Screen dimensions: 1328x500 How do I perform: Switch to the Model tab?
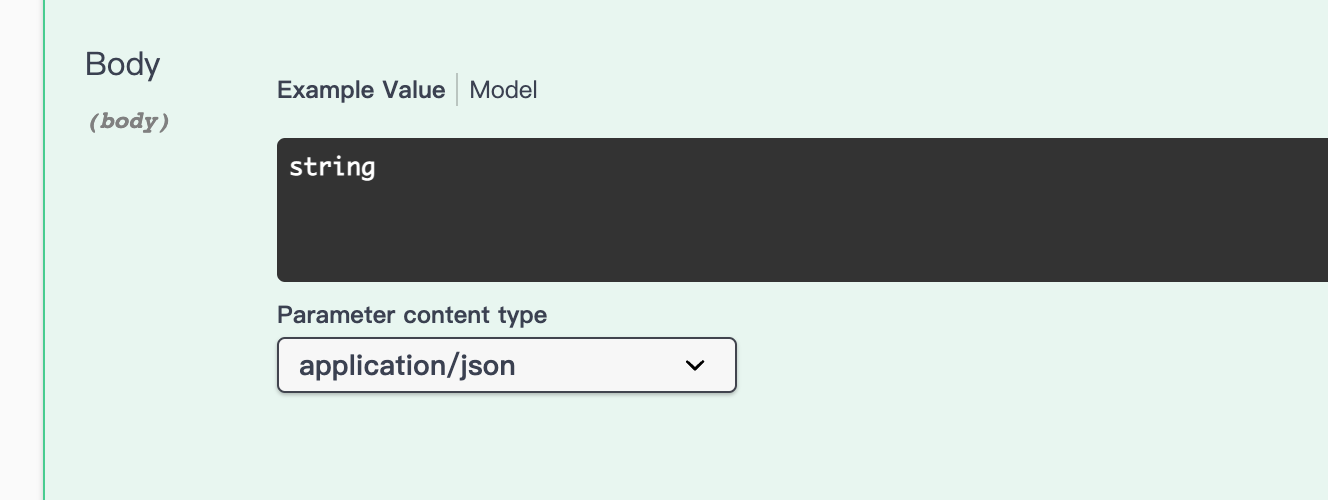(x=503, y=90)
